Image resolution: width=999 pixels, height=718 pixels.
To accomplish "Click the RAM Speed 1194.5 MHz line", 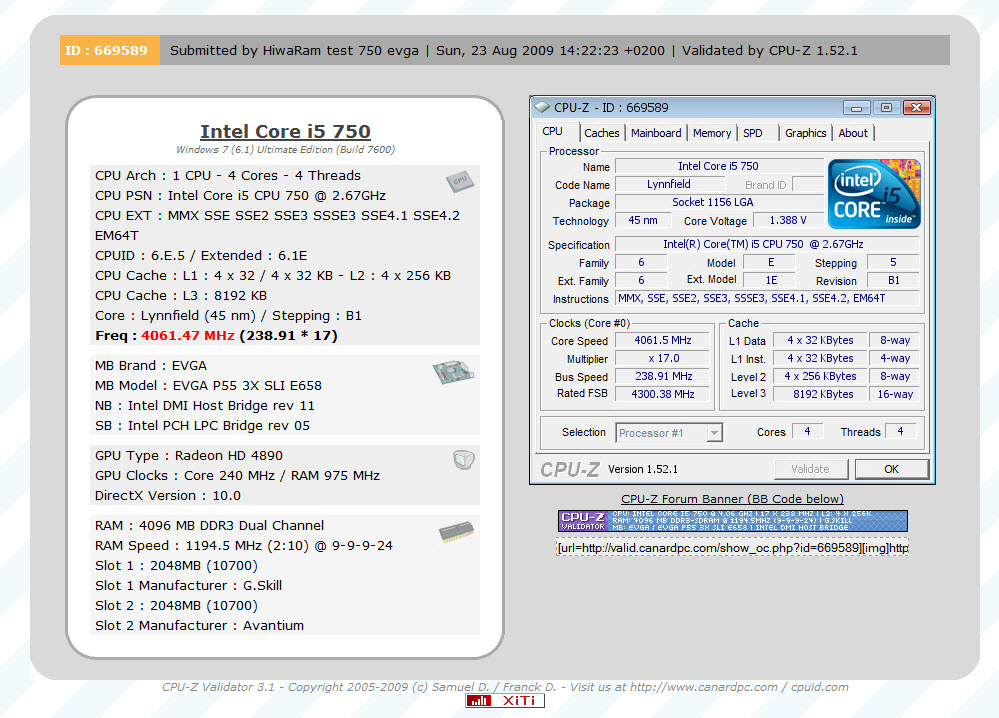I will pos(244,545).
